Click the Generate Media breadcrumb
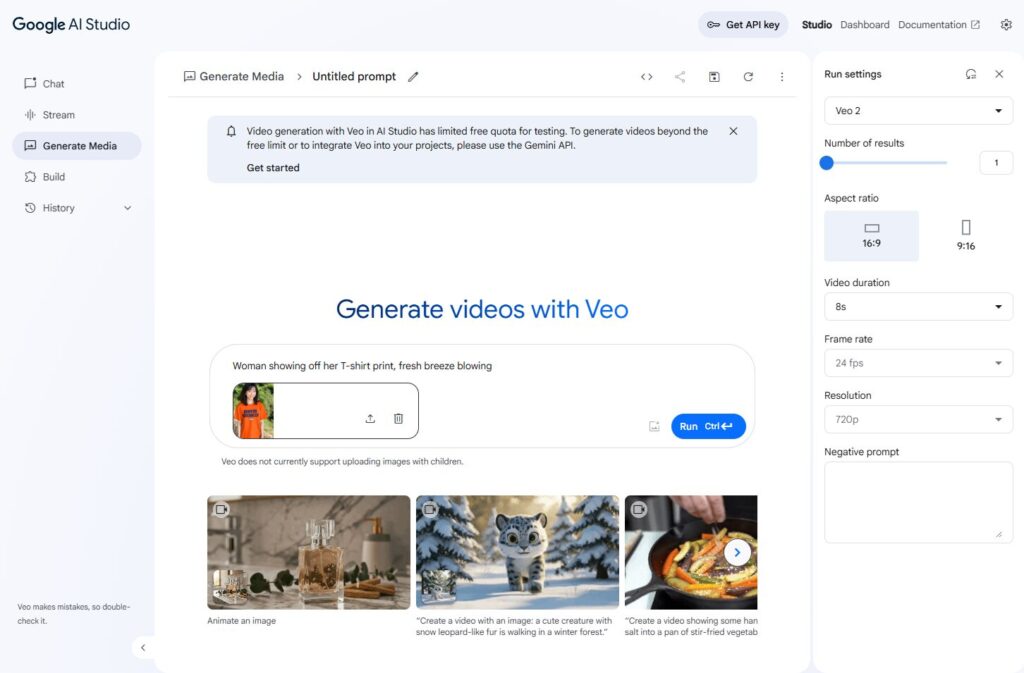This screenshot has width=1024, height=673. coord(234,76)
